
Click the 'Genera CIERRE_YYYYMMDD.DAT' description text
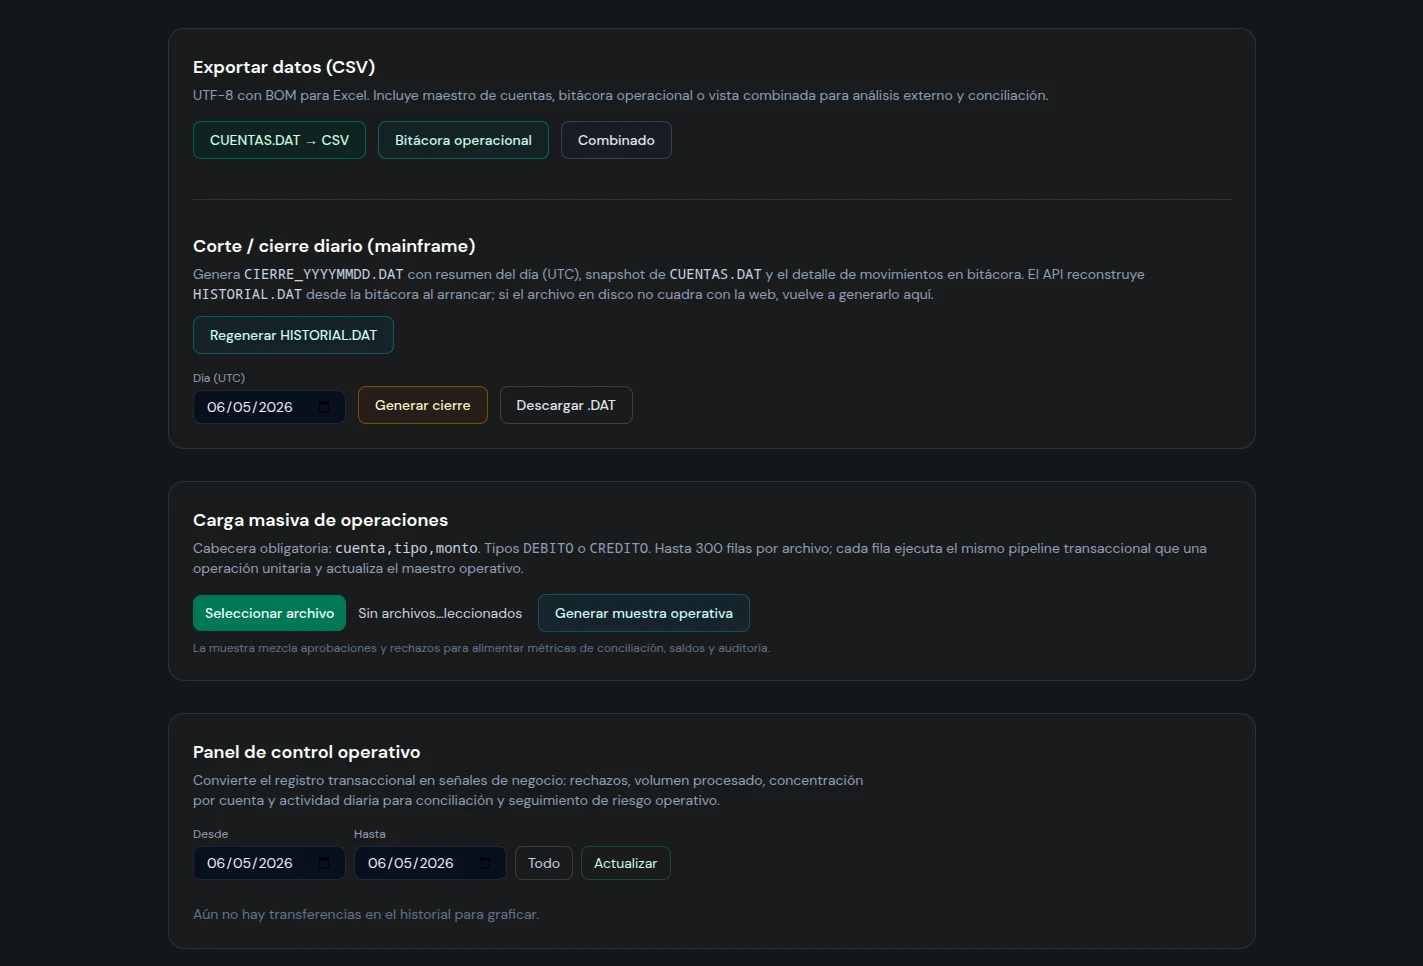(669, 284)
